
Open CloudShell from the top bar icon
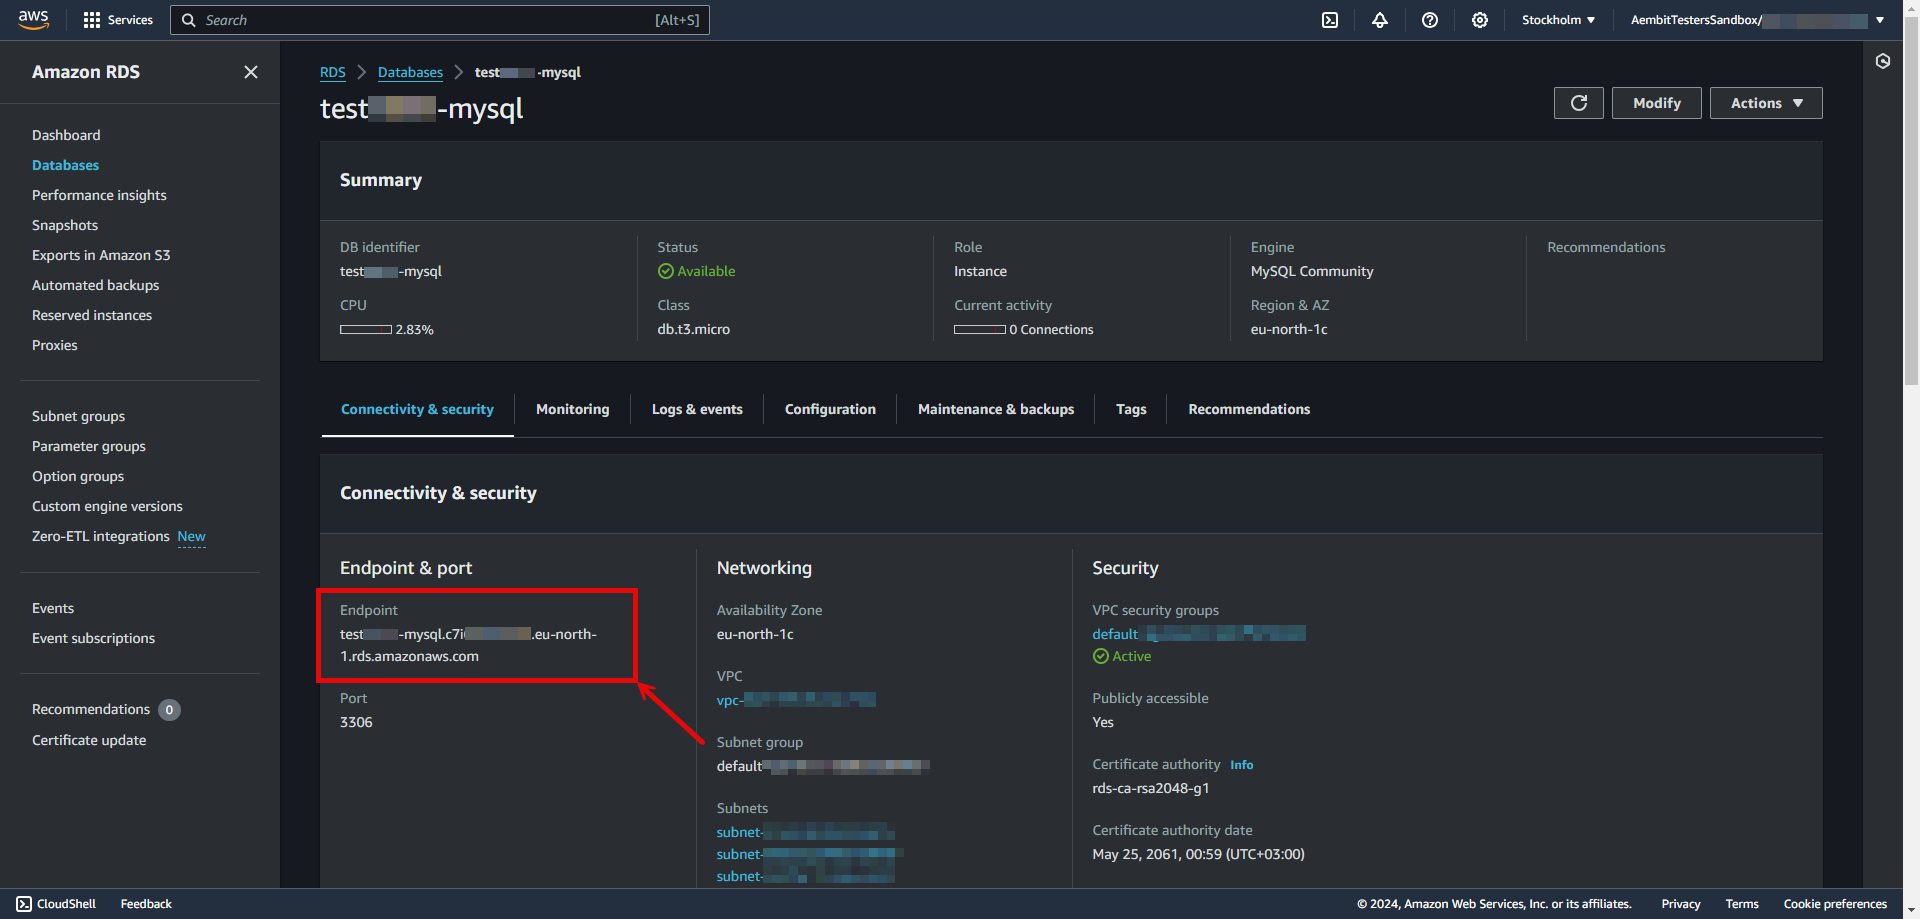pos(1330,20)
